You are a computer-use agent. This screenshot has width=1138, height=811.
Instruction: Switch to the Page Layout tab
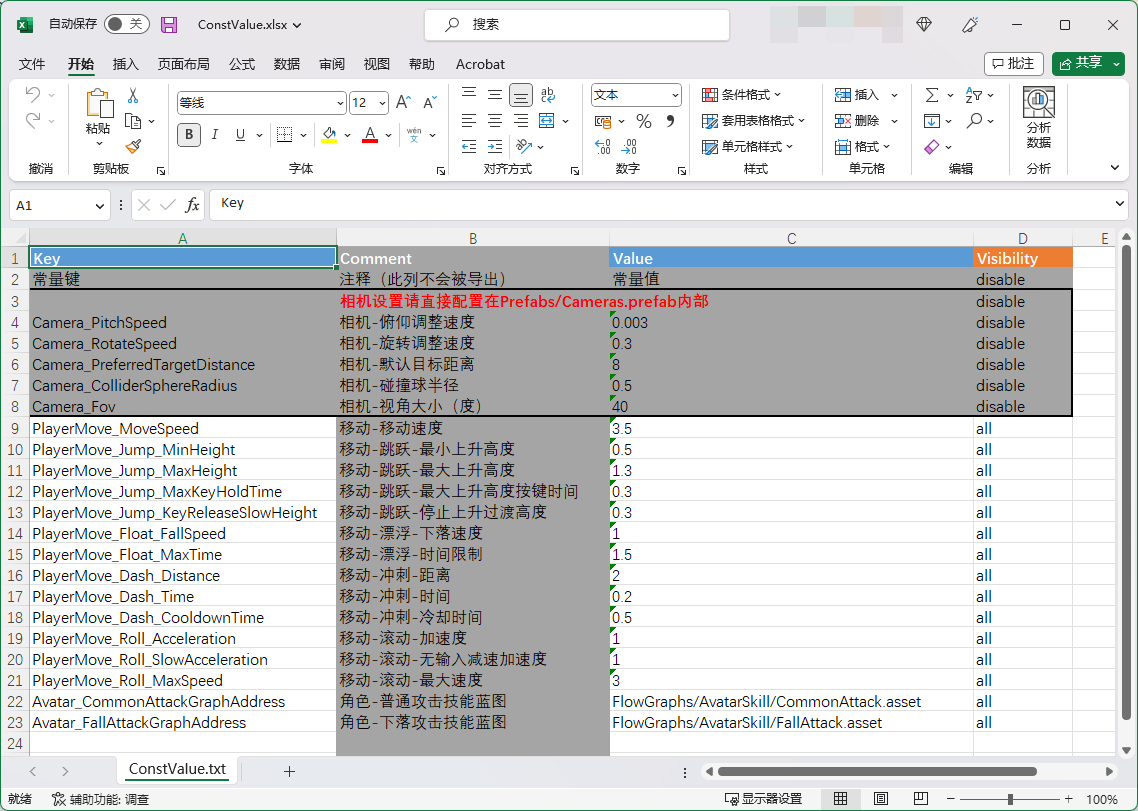[184, 64]
